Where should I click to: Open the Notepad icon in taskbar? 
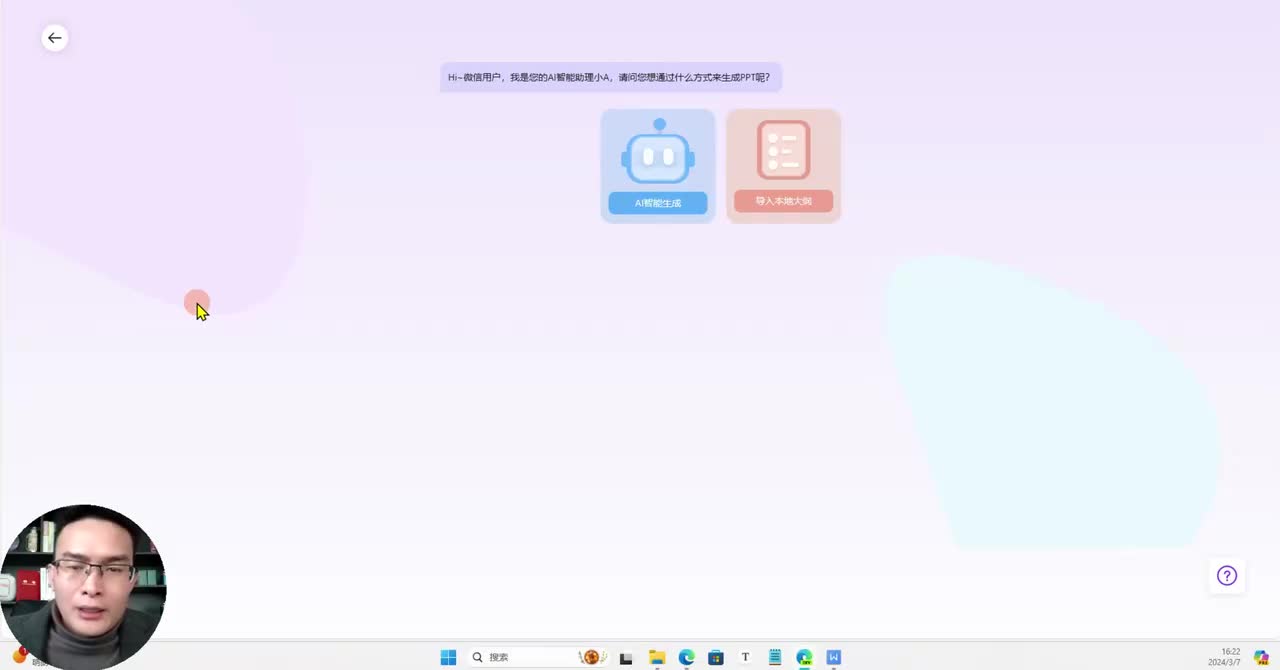775,657
